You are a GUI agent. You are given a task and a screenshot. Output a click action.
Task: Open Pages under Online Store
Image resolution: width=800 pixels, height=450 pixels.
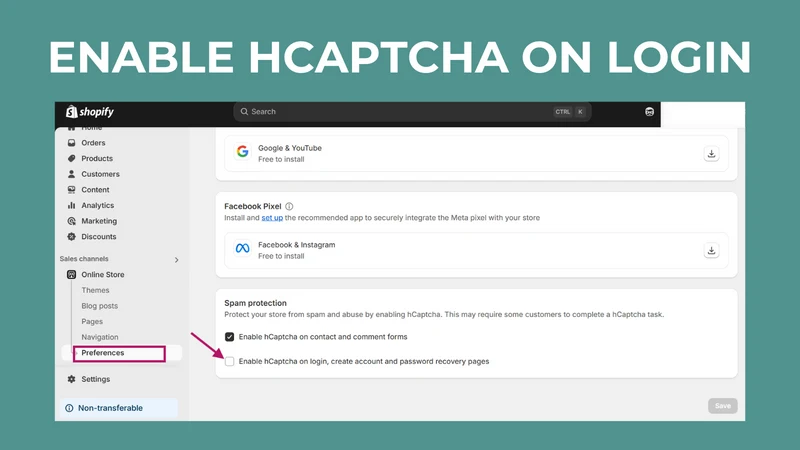coord(92,321)
